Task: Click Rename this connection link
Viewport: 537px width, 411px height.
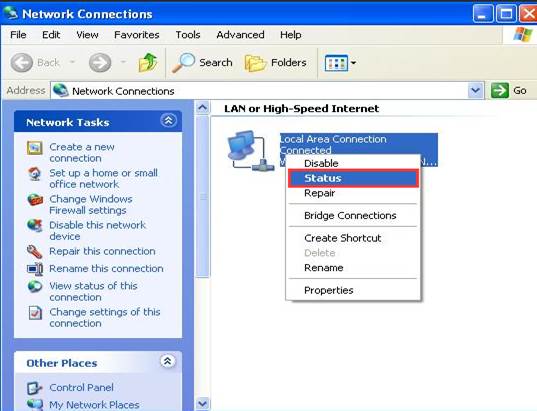Action: click(x=106, y=269)
